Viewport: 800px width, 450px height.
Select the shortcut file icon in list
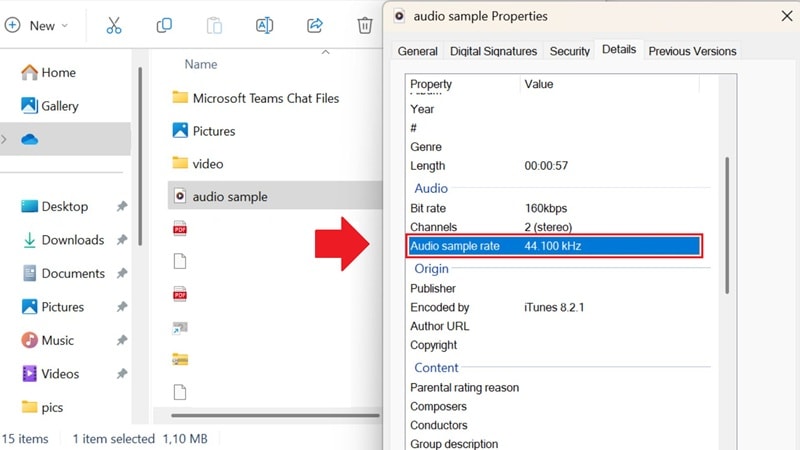tap(180, 328)
